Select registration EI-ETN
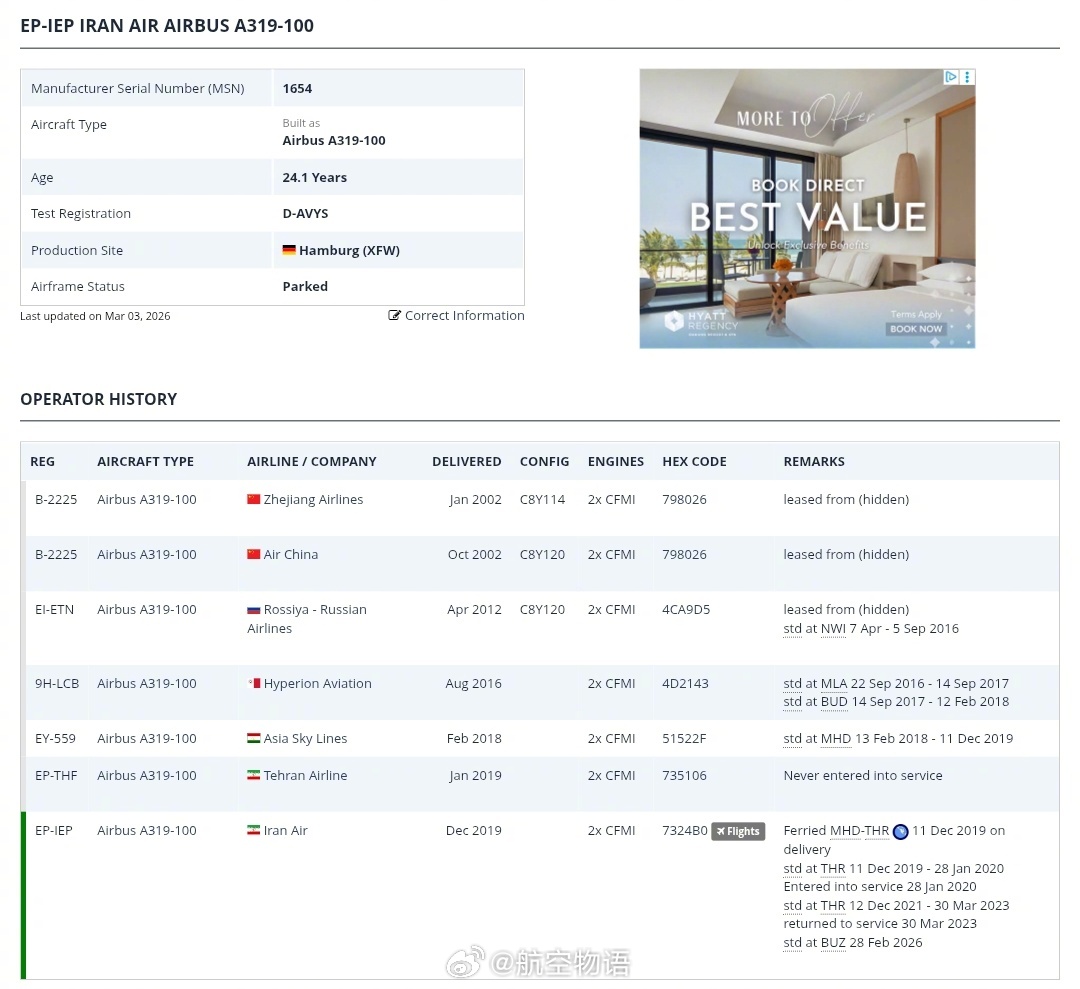The image size is (1080, 989). click(x=54, y=610)
